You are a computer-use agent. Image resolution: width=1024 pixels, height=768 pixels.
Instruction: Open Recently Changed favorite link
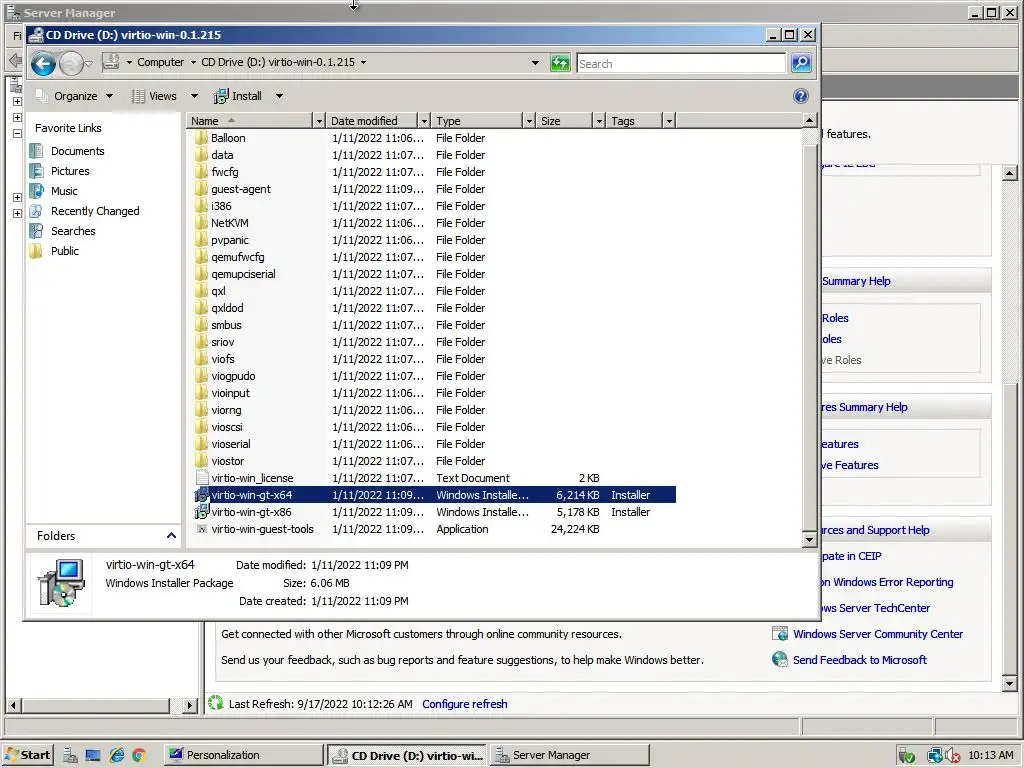[x=95, y=211]
